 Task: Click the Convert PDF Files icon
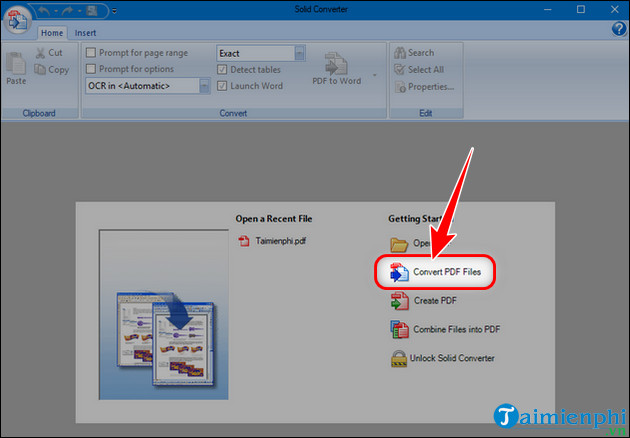click(399, 272)
